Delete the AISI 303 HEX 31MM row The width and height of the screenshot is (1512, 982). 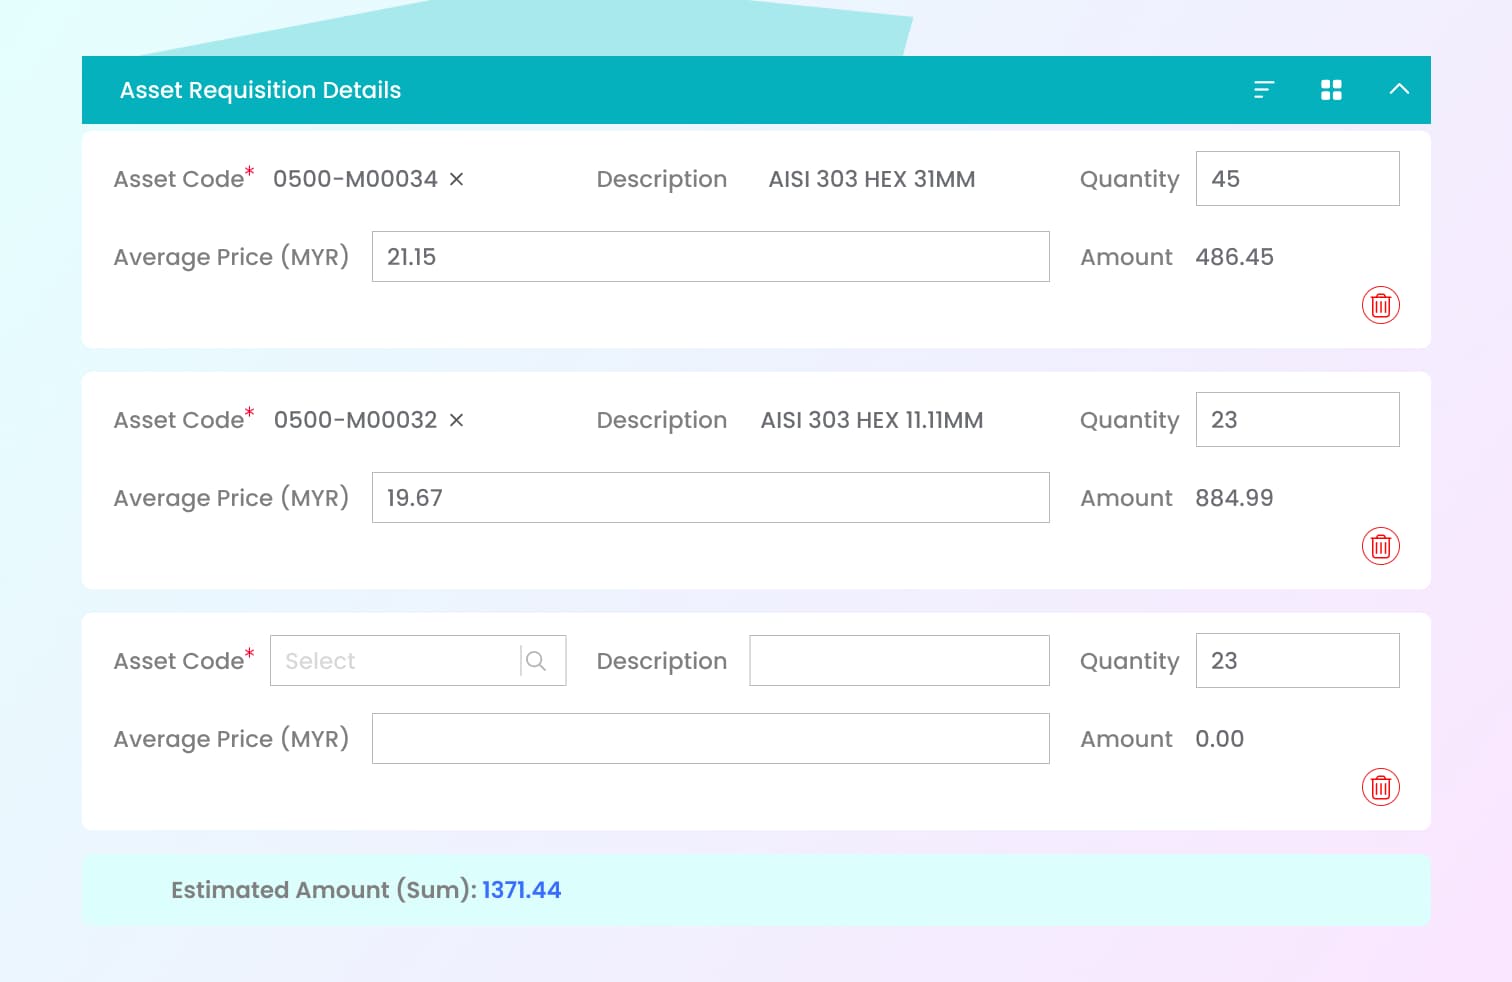1380,305
